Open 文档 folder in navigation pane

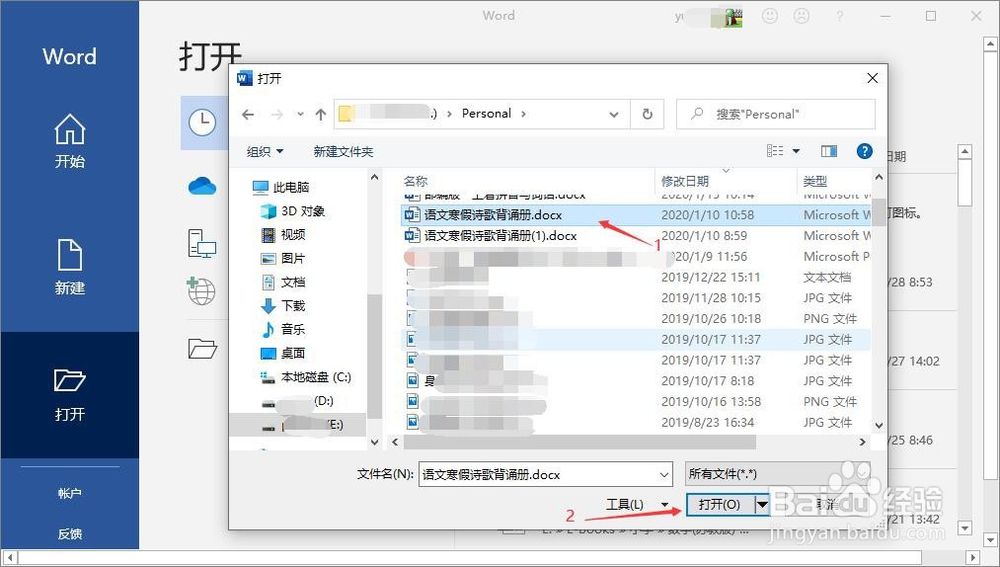[283, 282]
